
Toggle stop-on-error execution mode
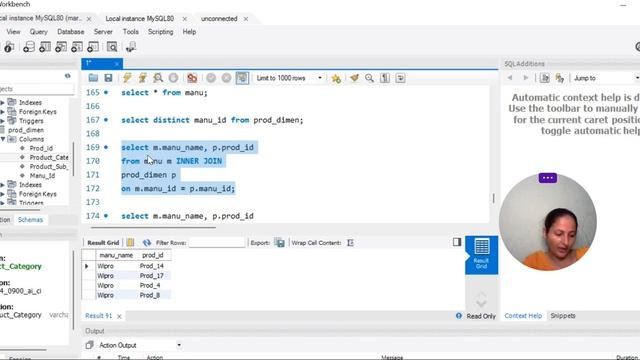coord(192,78)
